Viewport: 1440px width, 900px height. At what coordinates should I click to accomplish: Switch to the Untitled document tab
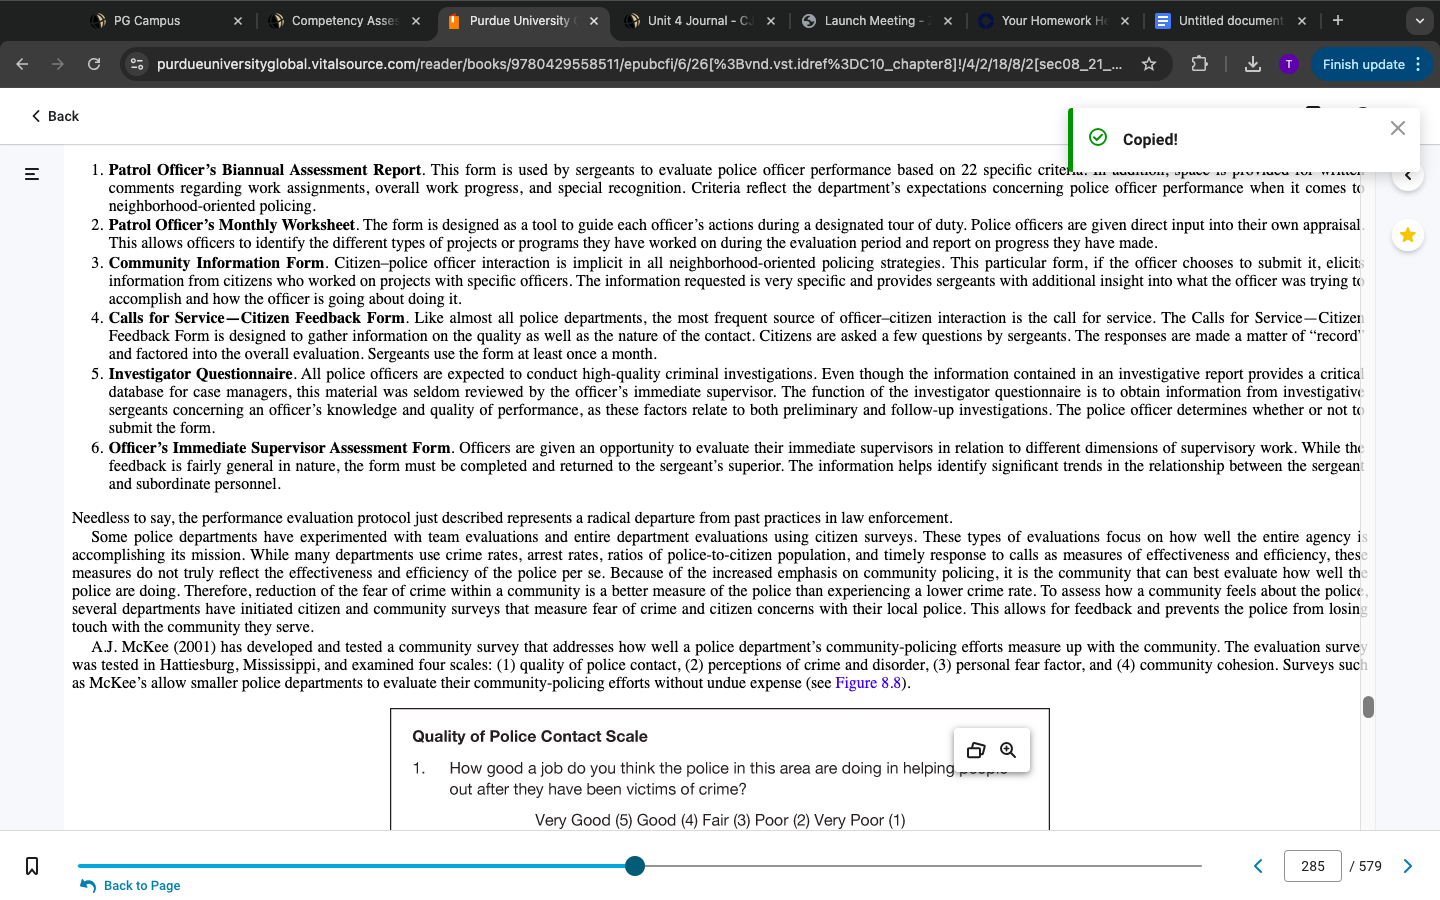click(x=1230, y=21)
